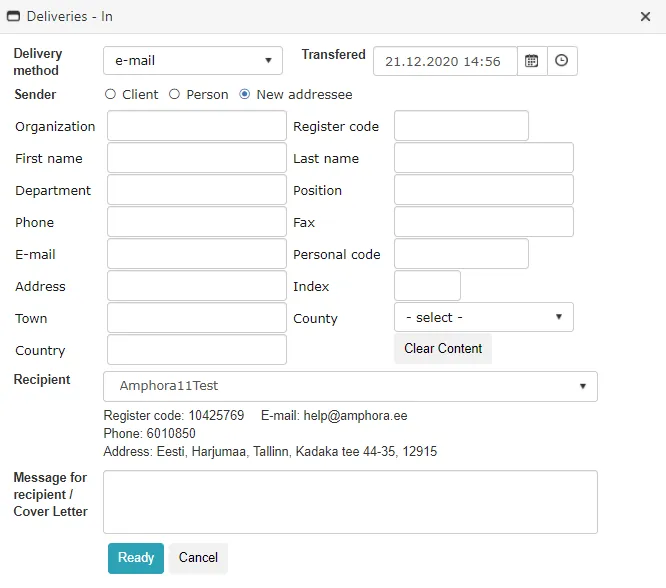Click the Ready button

coord(136,558)
